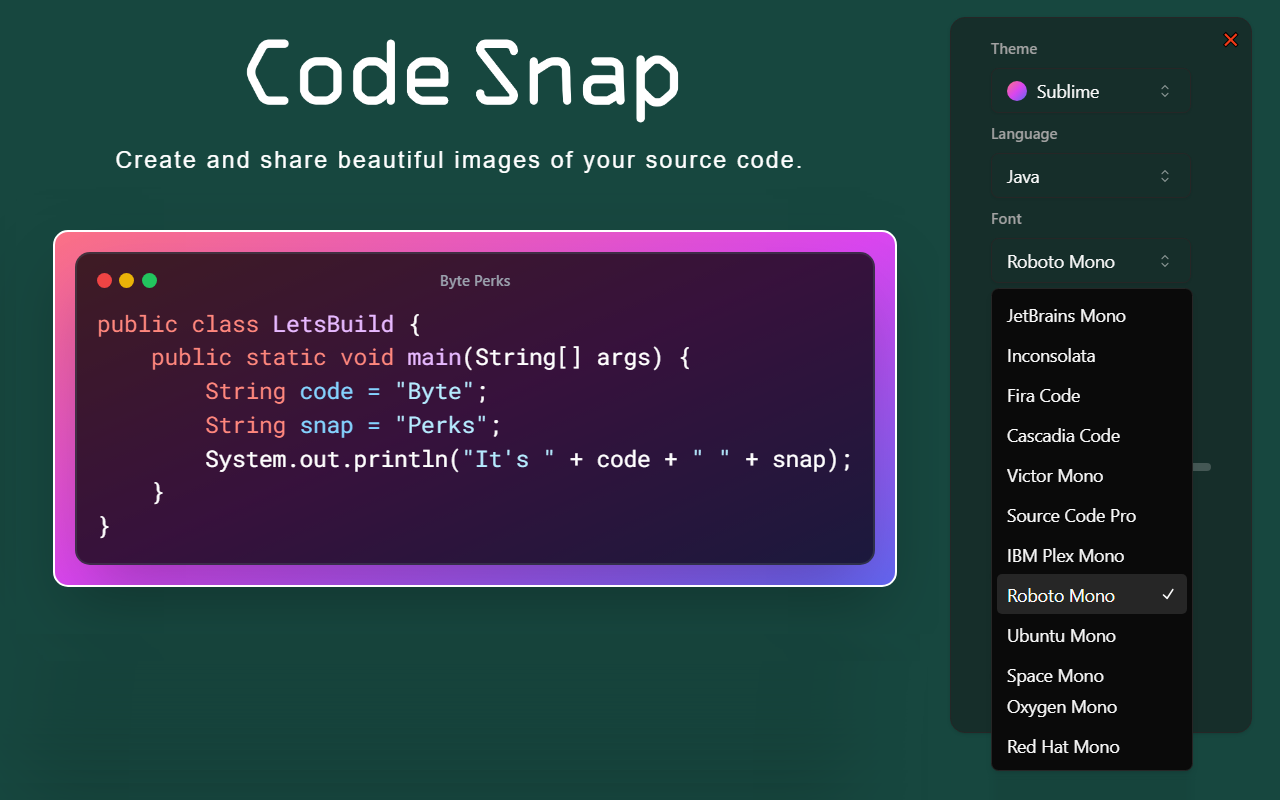Pick Source Code Pro font
Image resolution: width=1280 pixels, height=800 pixels.
[1092, 515]
